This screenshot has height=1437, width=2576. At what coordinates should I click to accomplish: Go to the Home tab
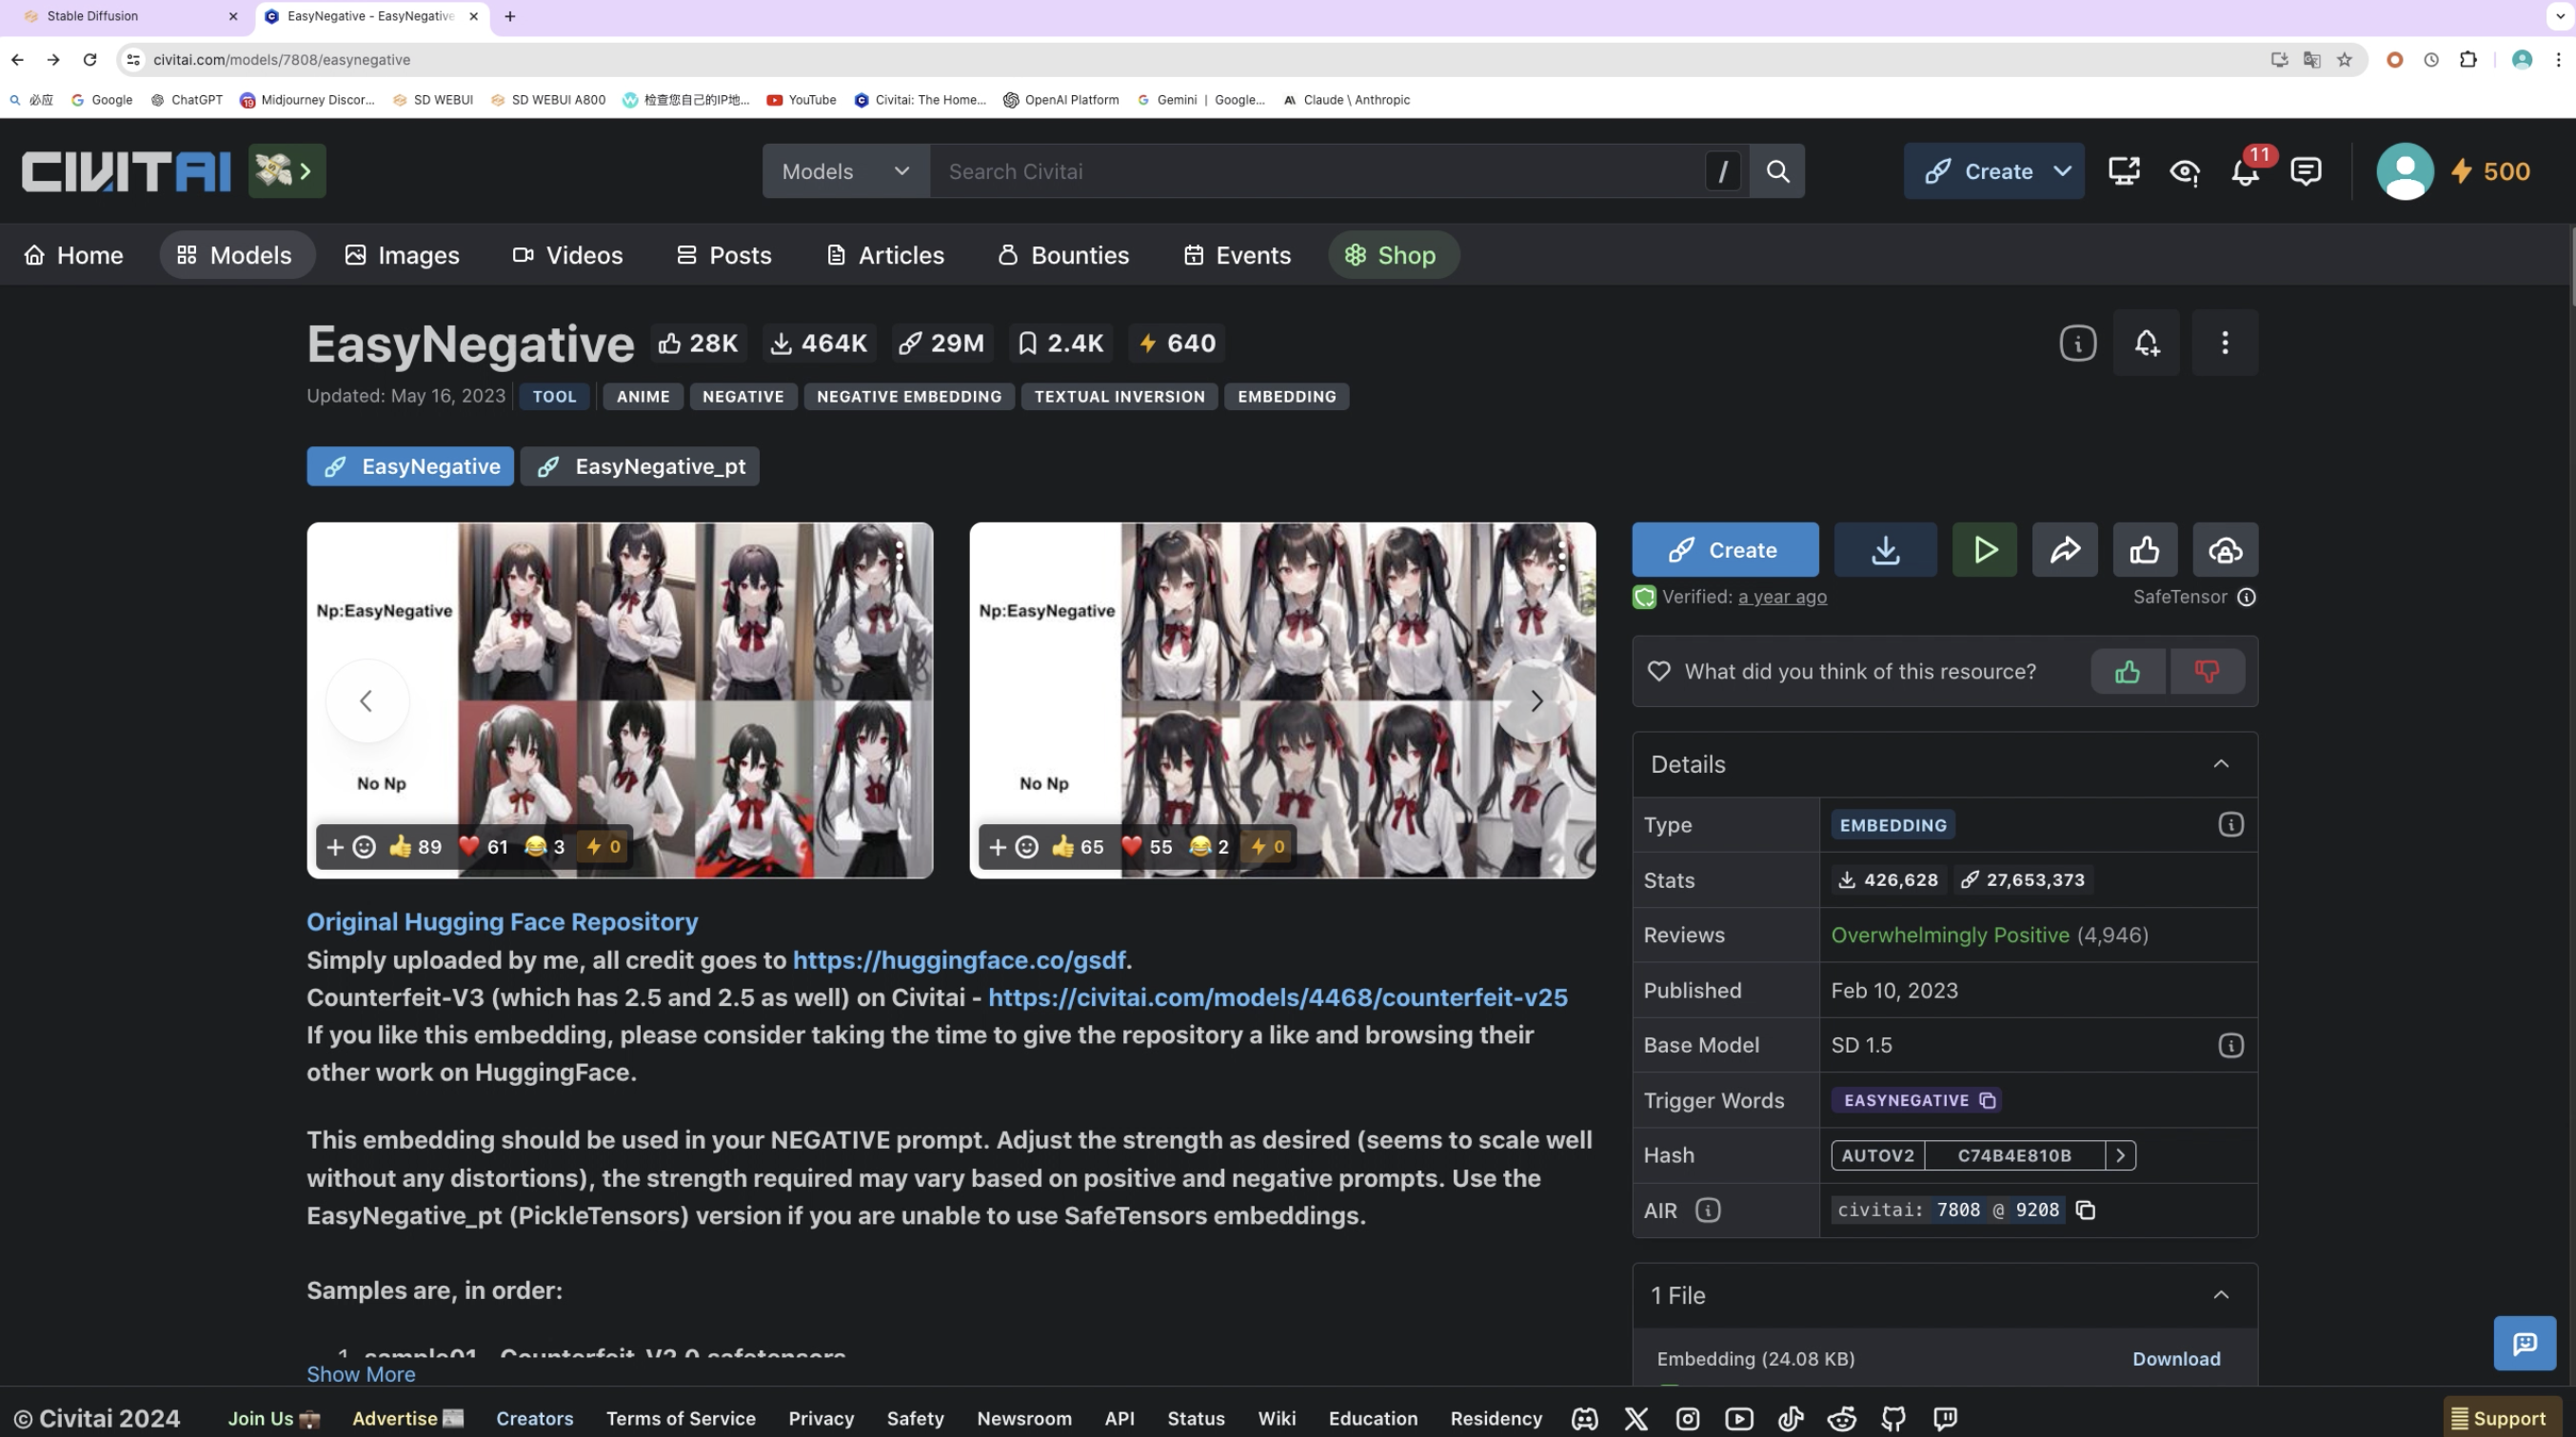pos(73,255)
